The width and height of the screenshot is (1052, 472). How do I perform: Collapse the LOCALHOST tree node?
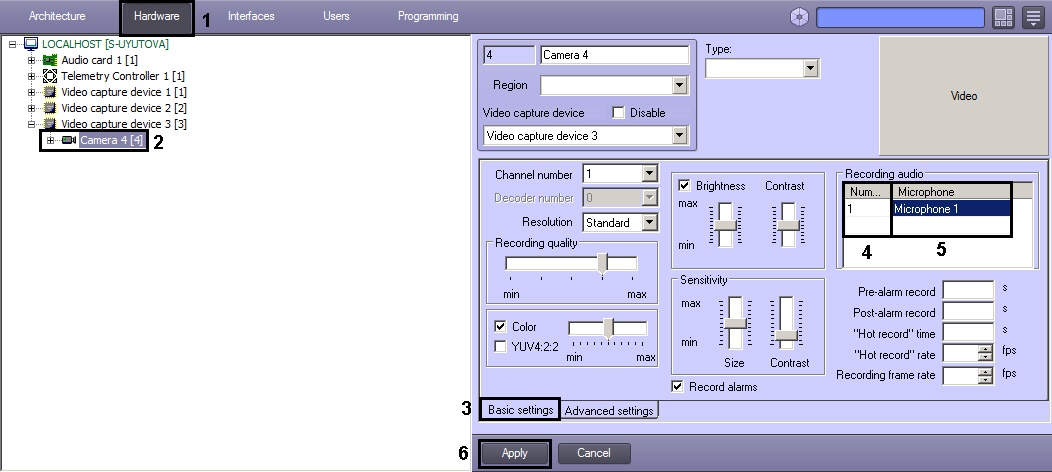pos(13,44)
